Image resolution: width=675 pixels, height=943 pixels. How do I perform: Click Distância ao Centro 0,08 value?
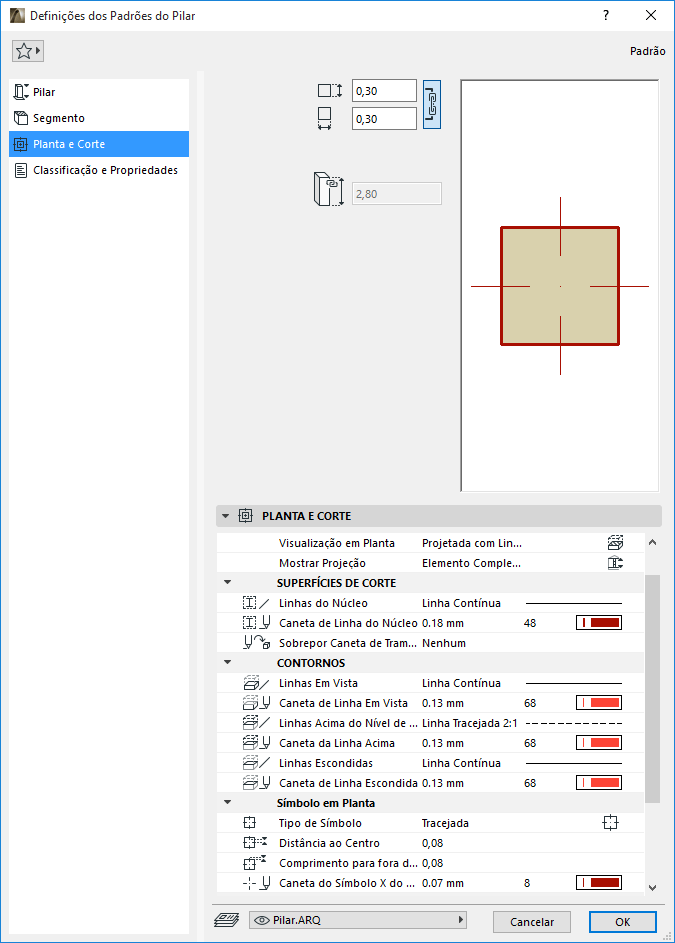(x=433, y=843)
